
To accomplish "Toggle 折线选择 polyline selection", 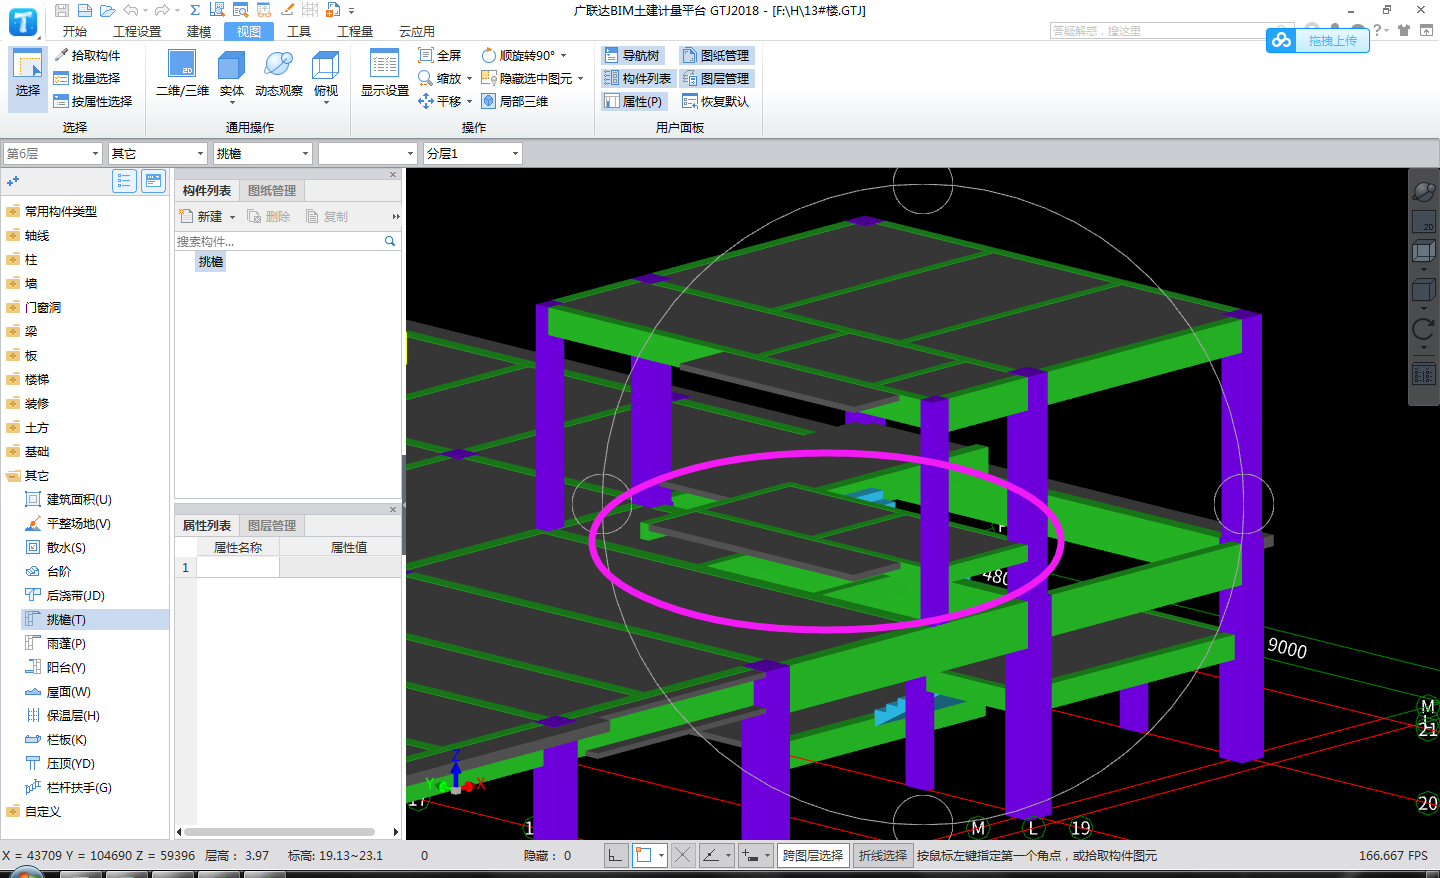I will coord(883,855).
